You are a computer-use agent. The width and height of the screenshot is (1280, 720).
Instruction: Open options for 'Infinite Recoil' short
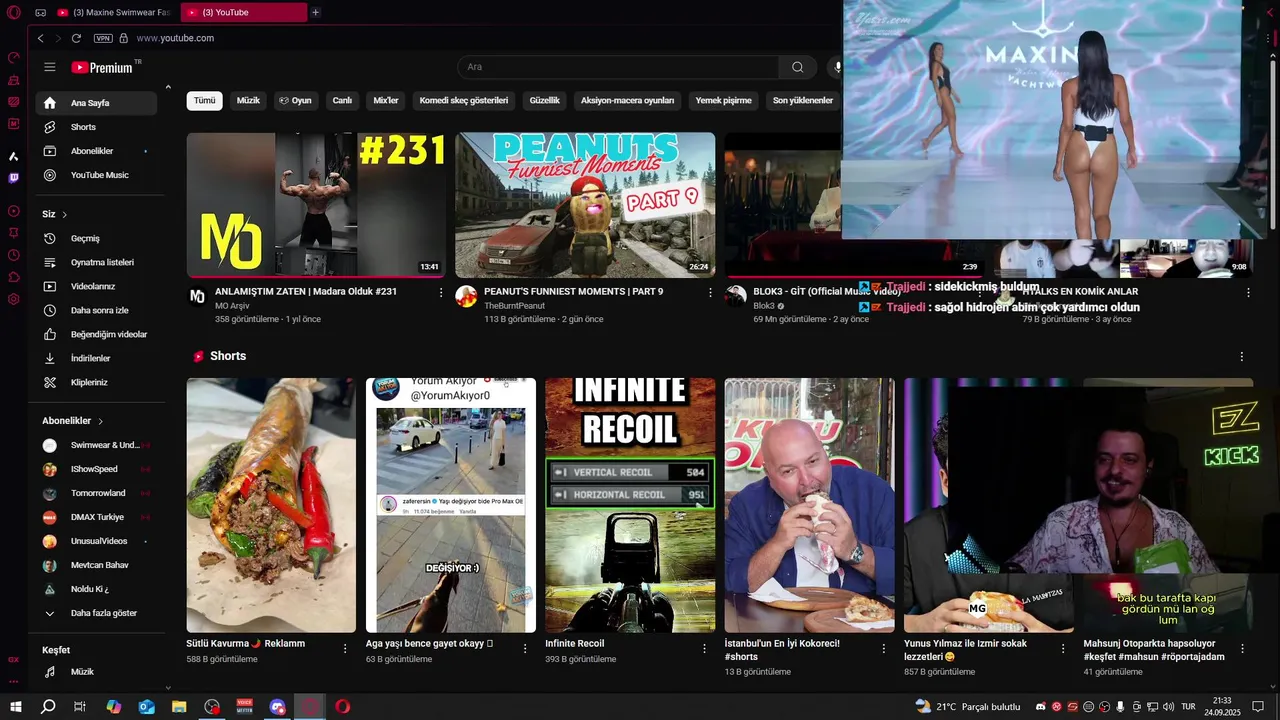point(704,648)
